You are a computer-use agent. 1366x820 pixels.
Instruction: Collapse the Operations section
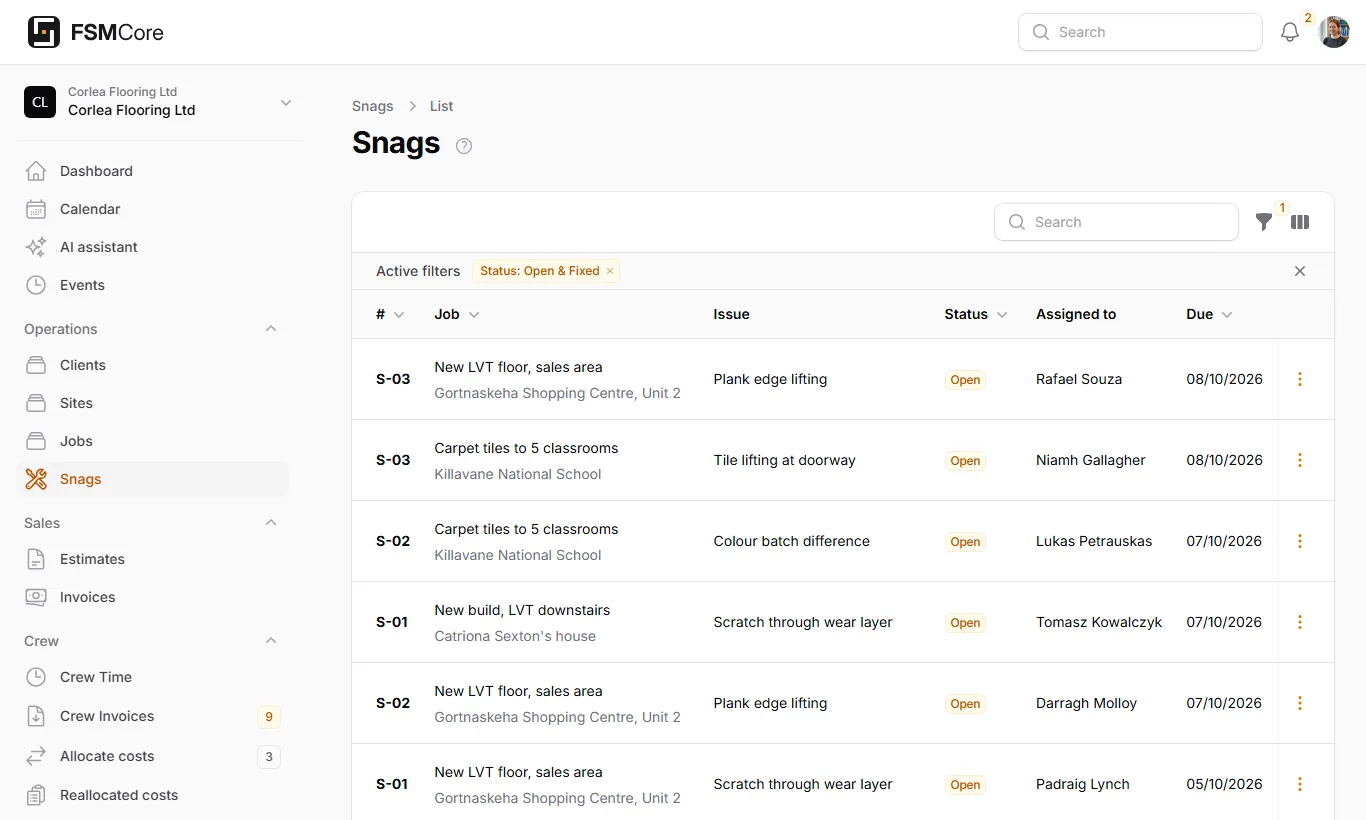pyautogui.click(x=271, y=329)
